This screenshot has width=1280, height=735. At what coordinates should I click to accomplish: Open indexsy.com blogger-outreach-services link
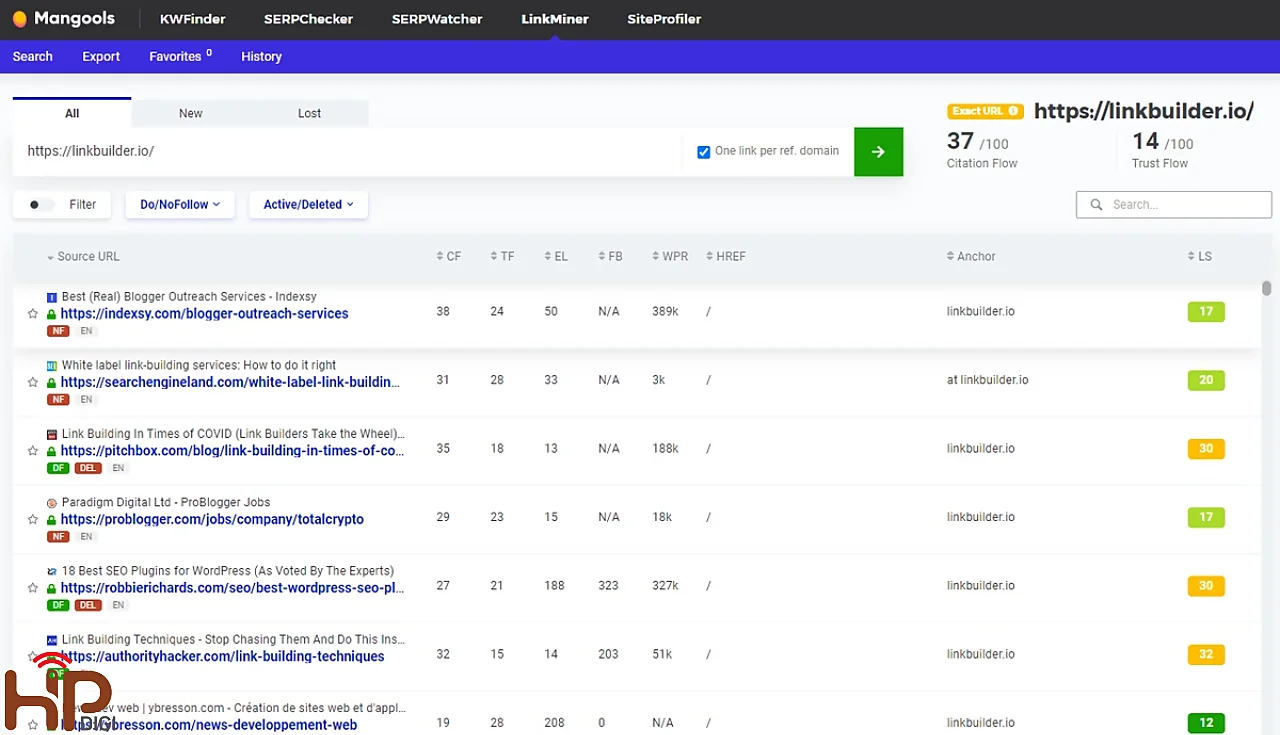coord(204,314)
